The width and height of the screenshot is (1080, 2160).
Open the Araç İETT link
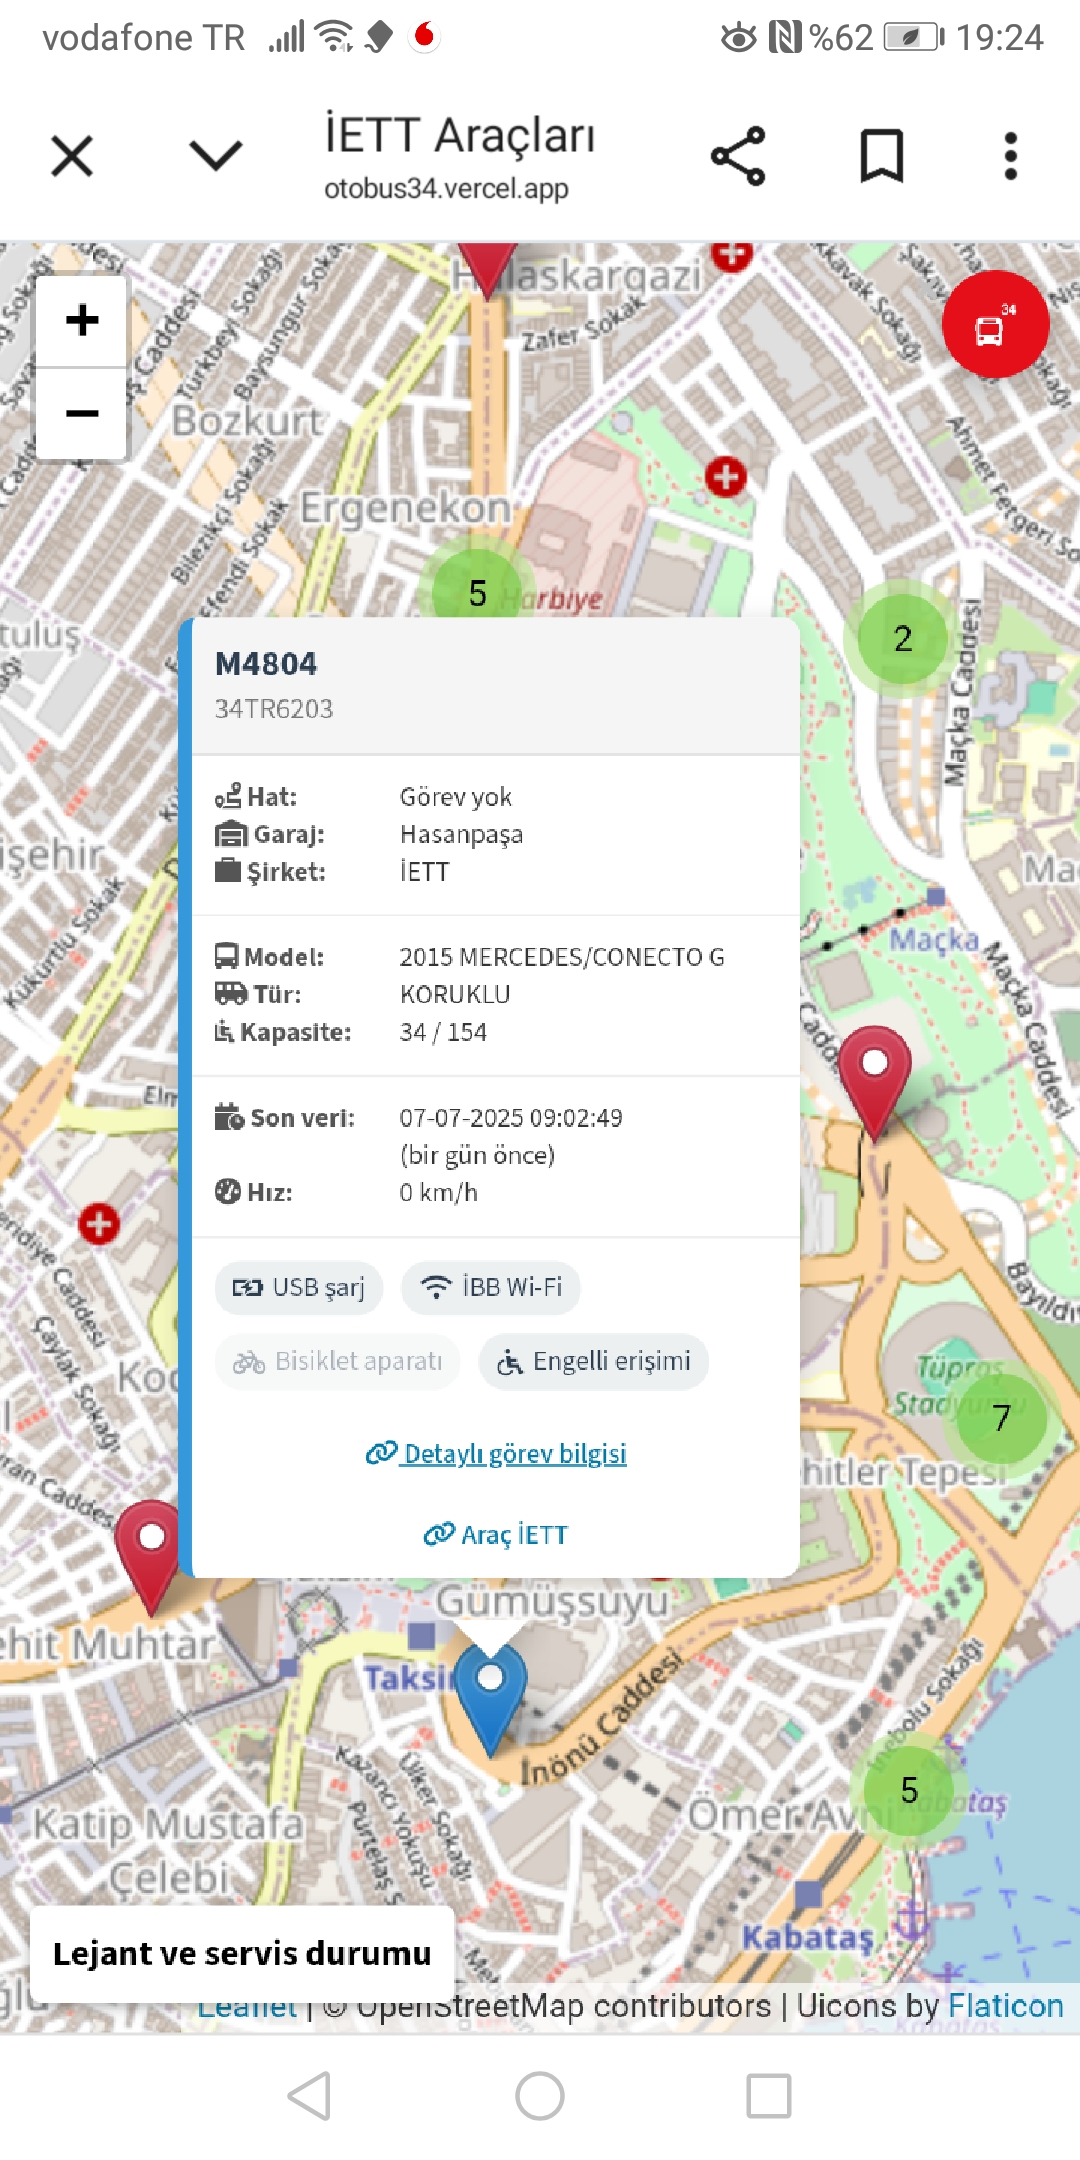pos(496,1534)
